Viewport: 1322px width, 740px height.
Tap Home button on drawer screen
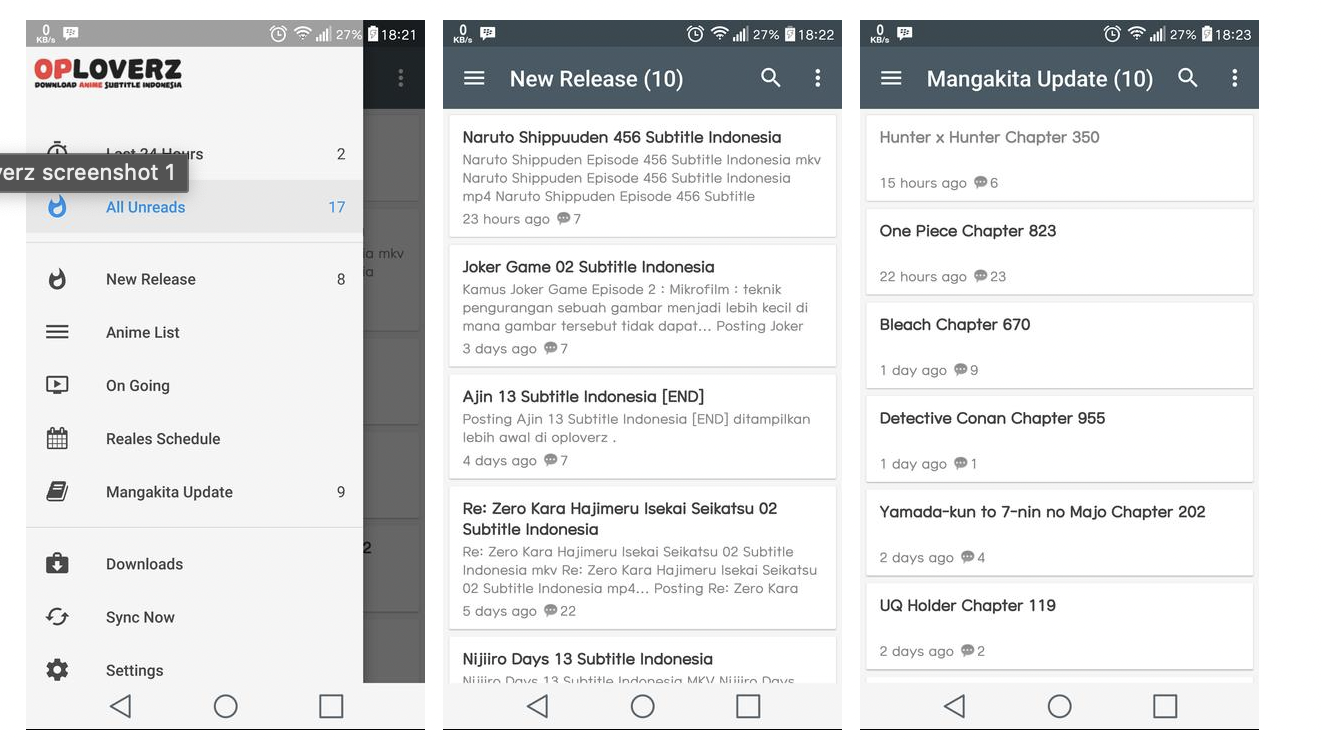[x=226, y=706]
